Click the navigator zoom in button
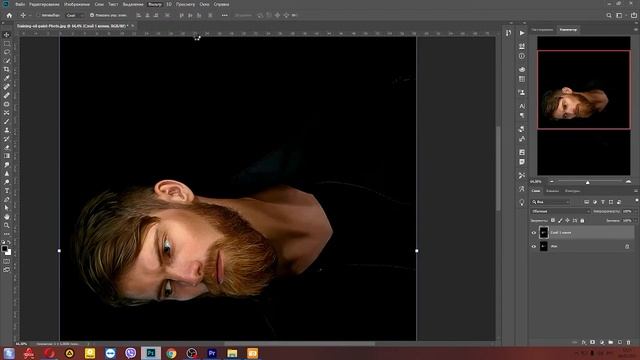 coord(628,182)
